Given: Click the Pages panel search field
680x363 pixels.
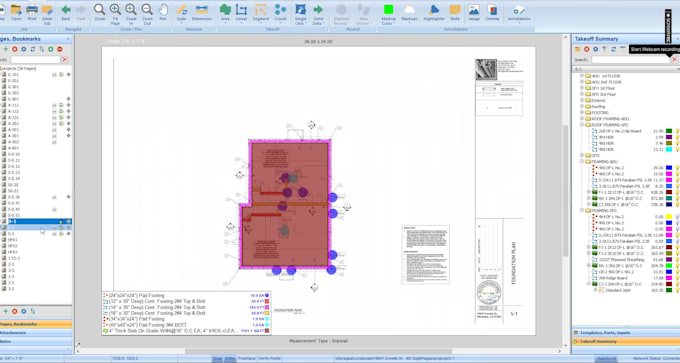Looking at the screenshot, I should pos(35,59).
